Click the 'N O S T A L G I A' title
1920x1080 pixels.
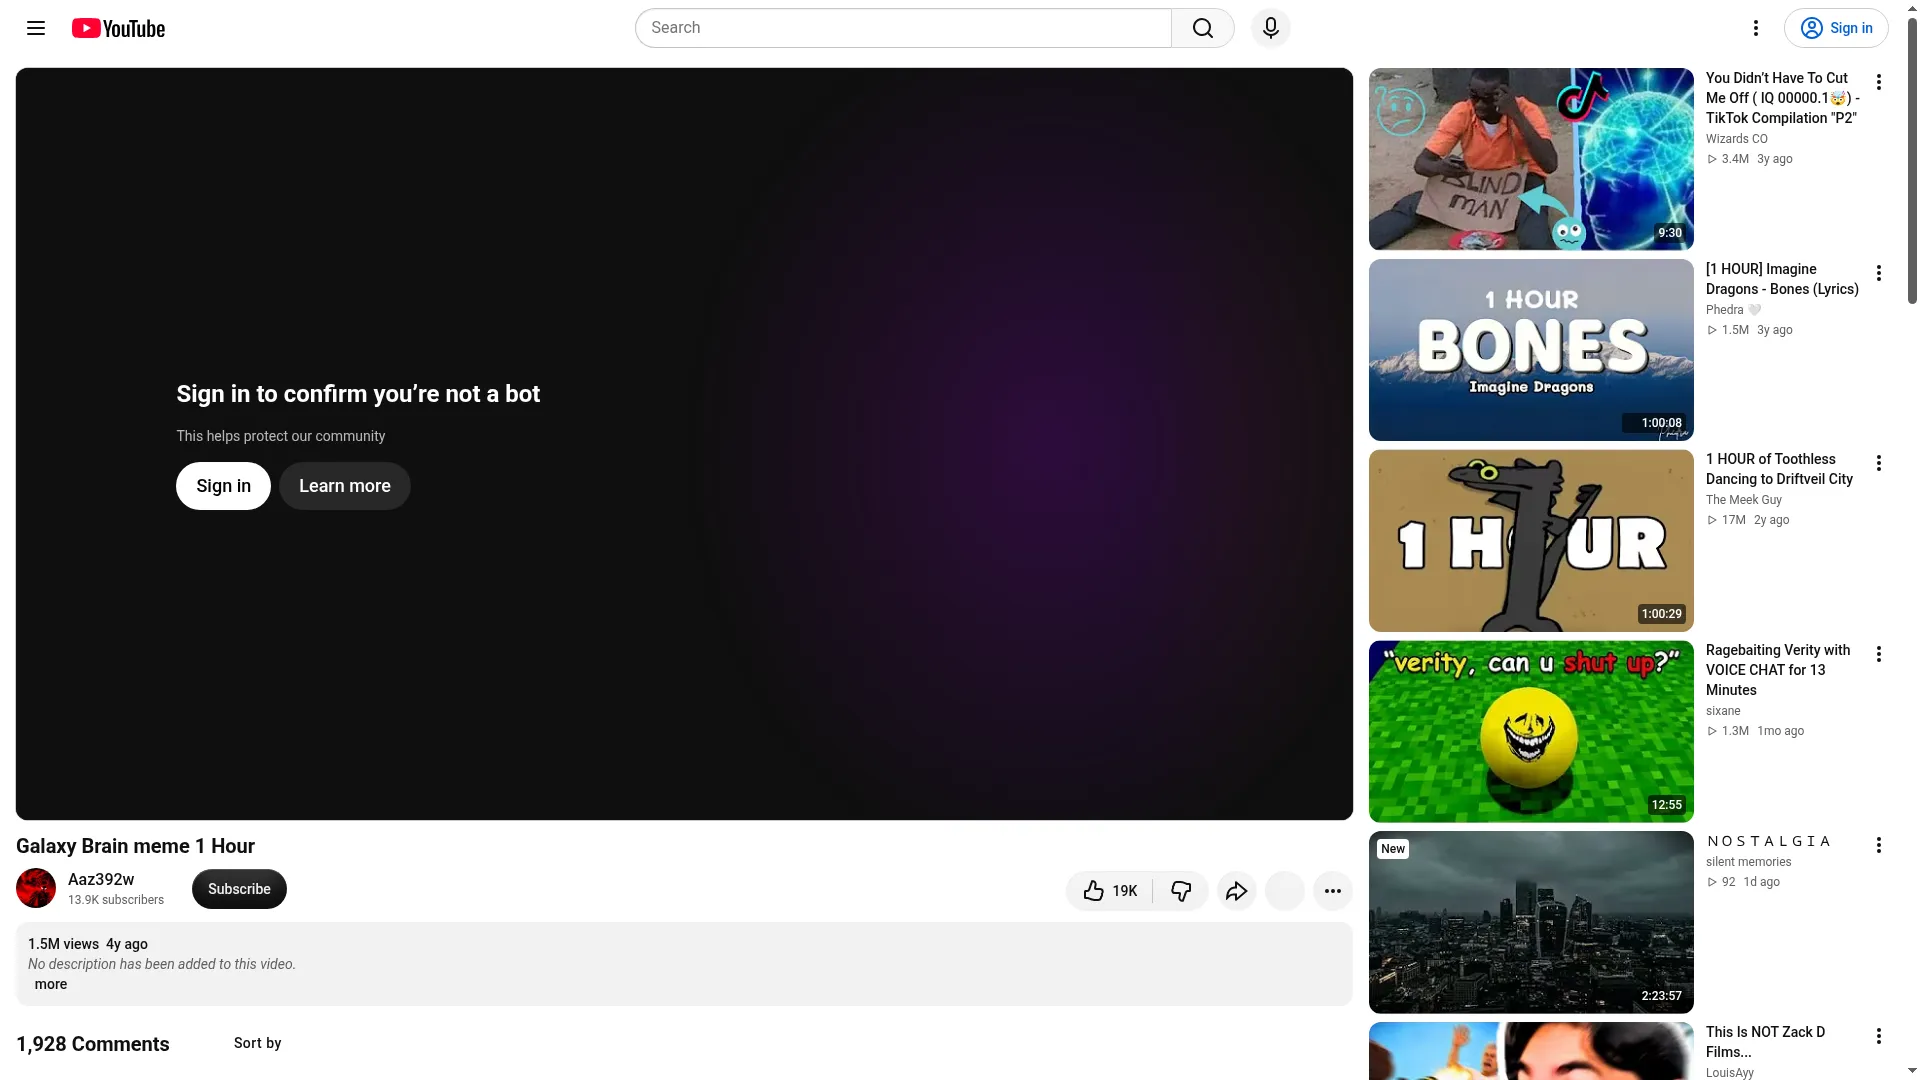(x=1768, y=841)
